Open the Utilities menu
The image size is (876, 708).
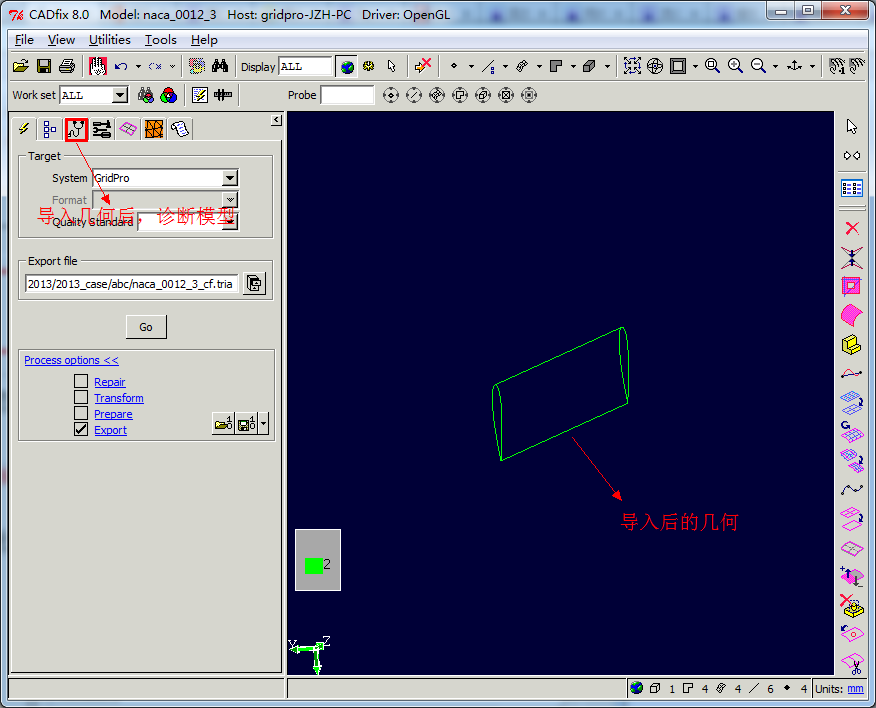point(109,40)
